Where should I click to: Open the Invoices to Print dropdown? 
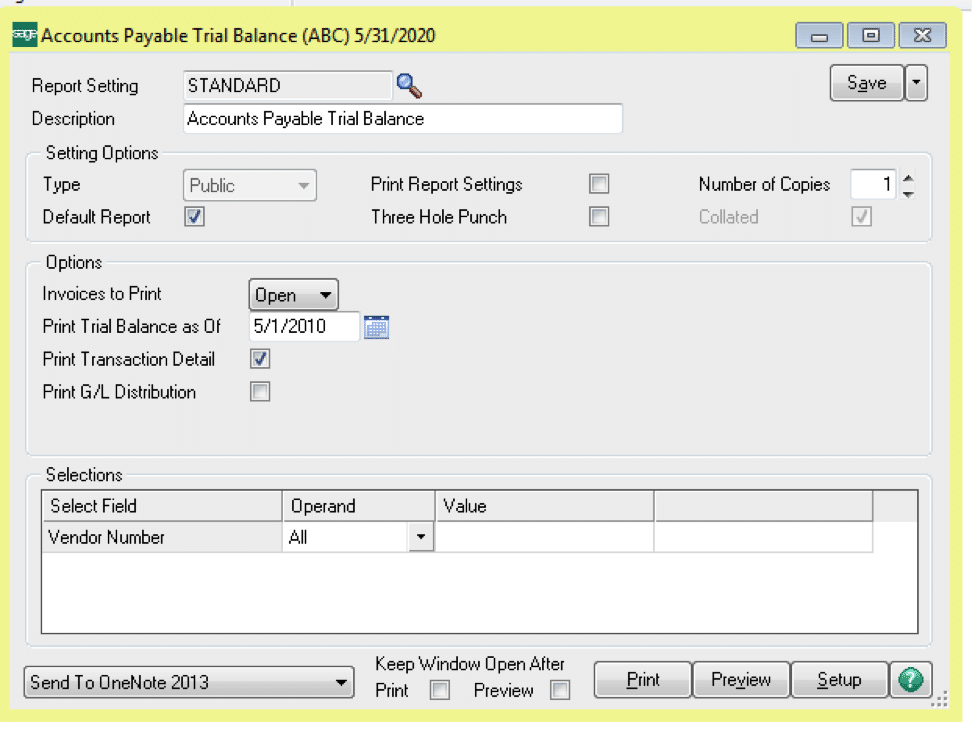(x=293, y=295)
